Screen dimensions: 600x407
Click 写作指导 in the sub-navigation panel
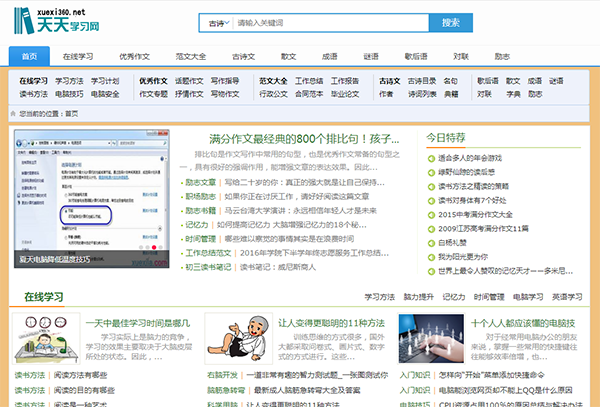click(x=225, y=81)
